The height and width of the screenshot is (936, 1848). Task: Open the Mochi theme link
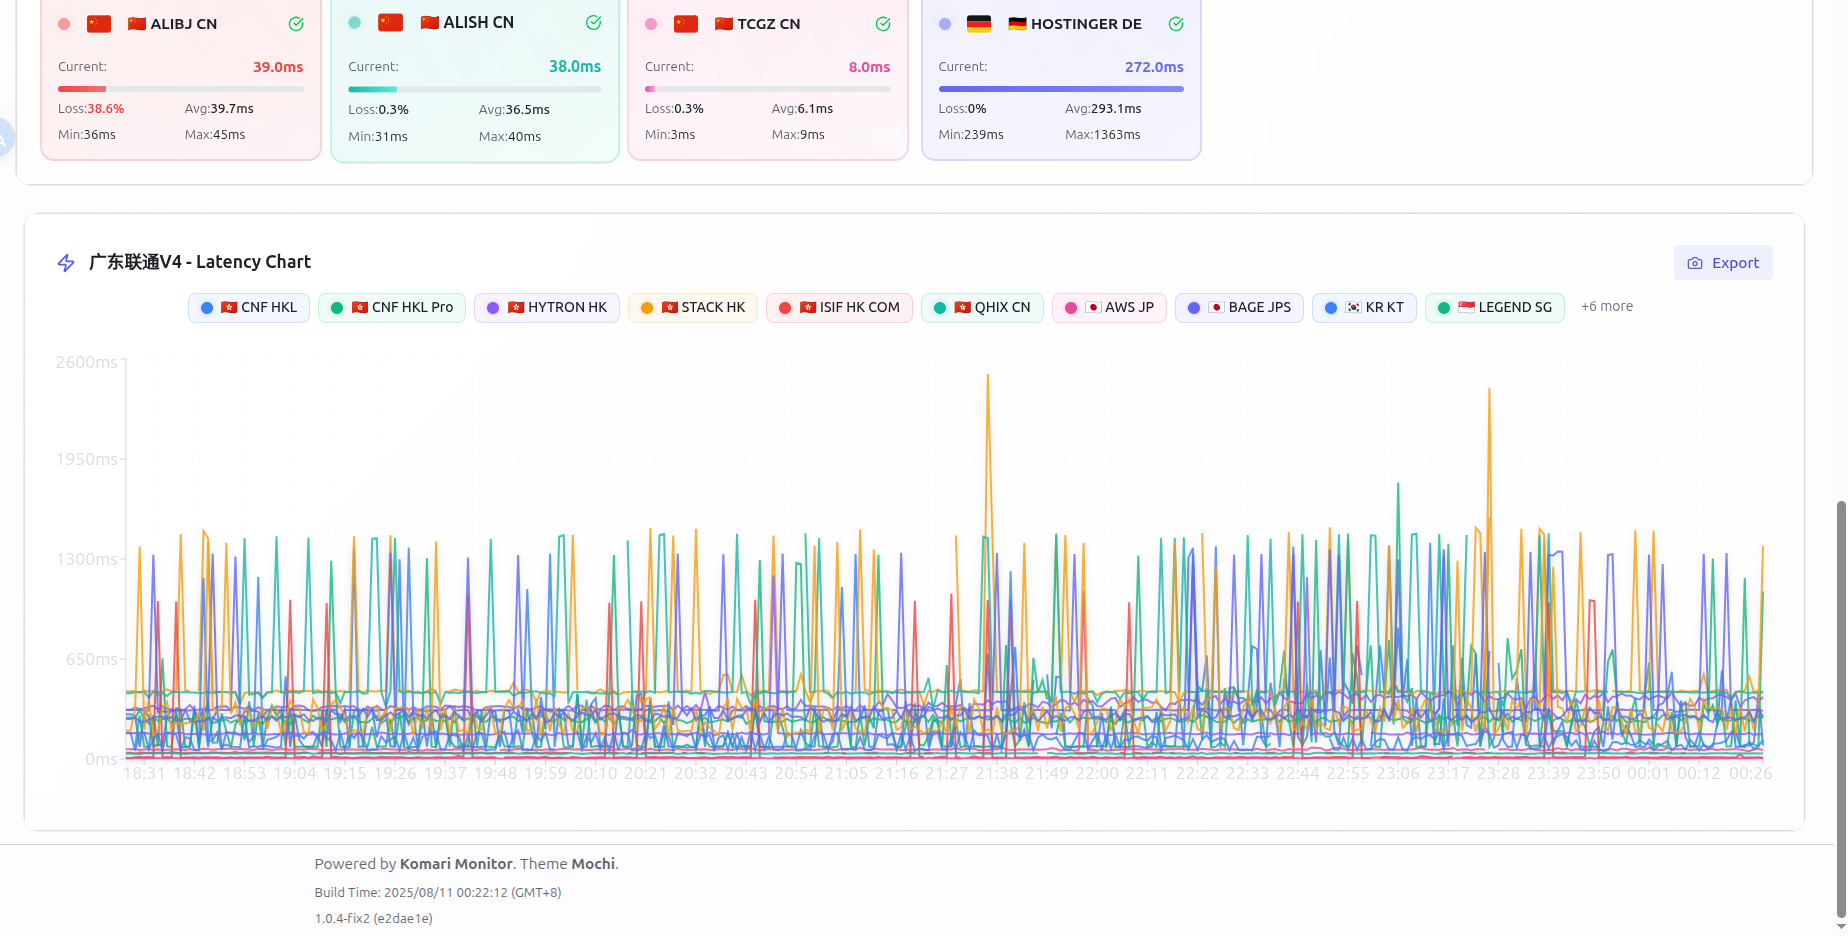(593, 864)
